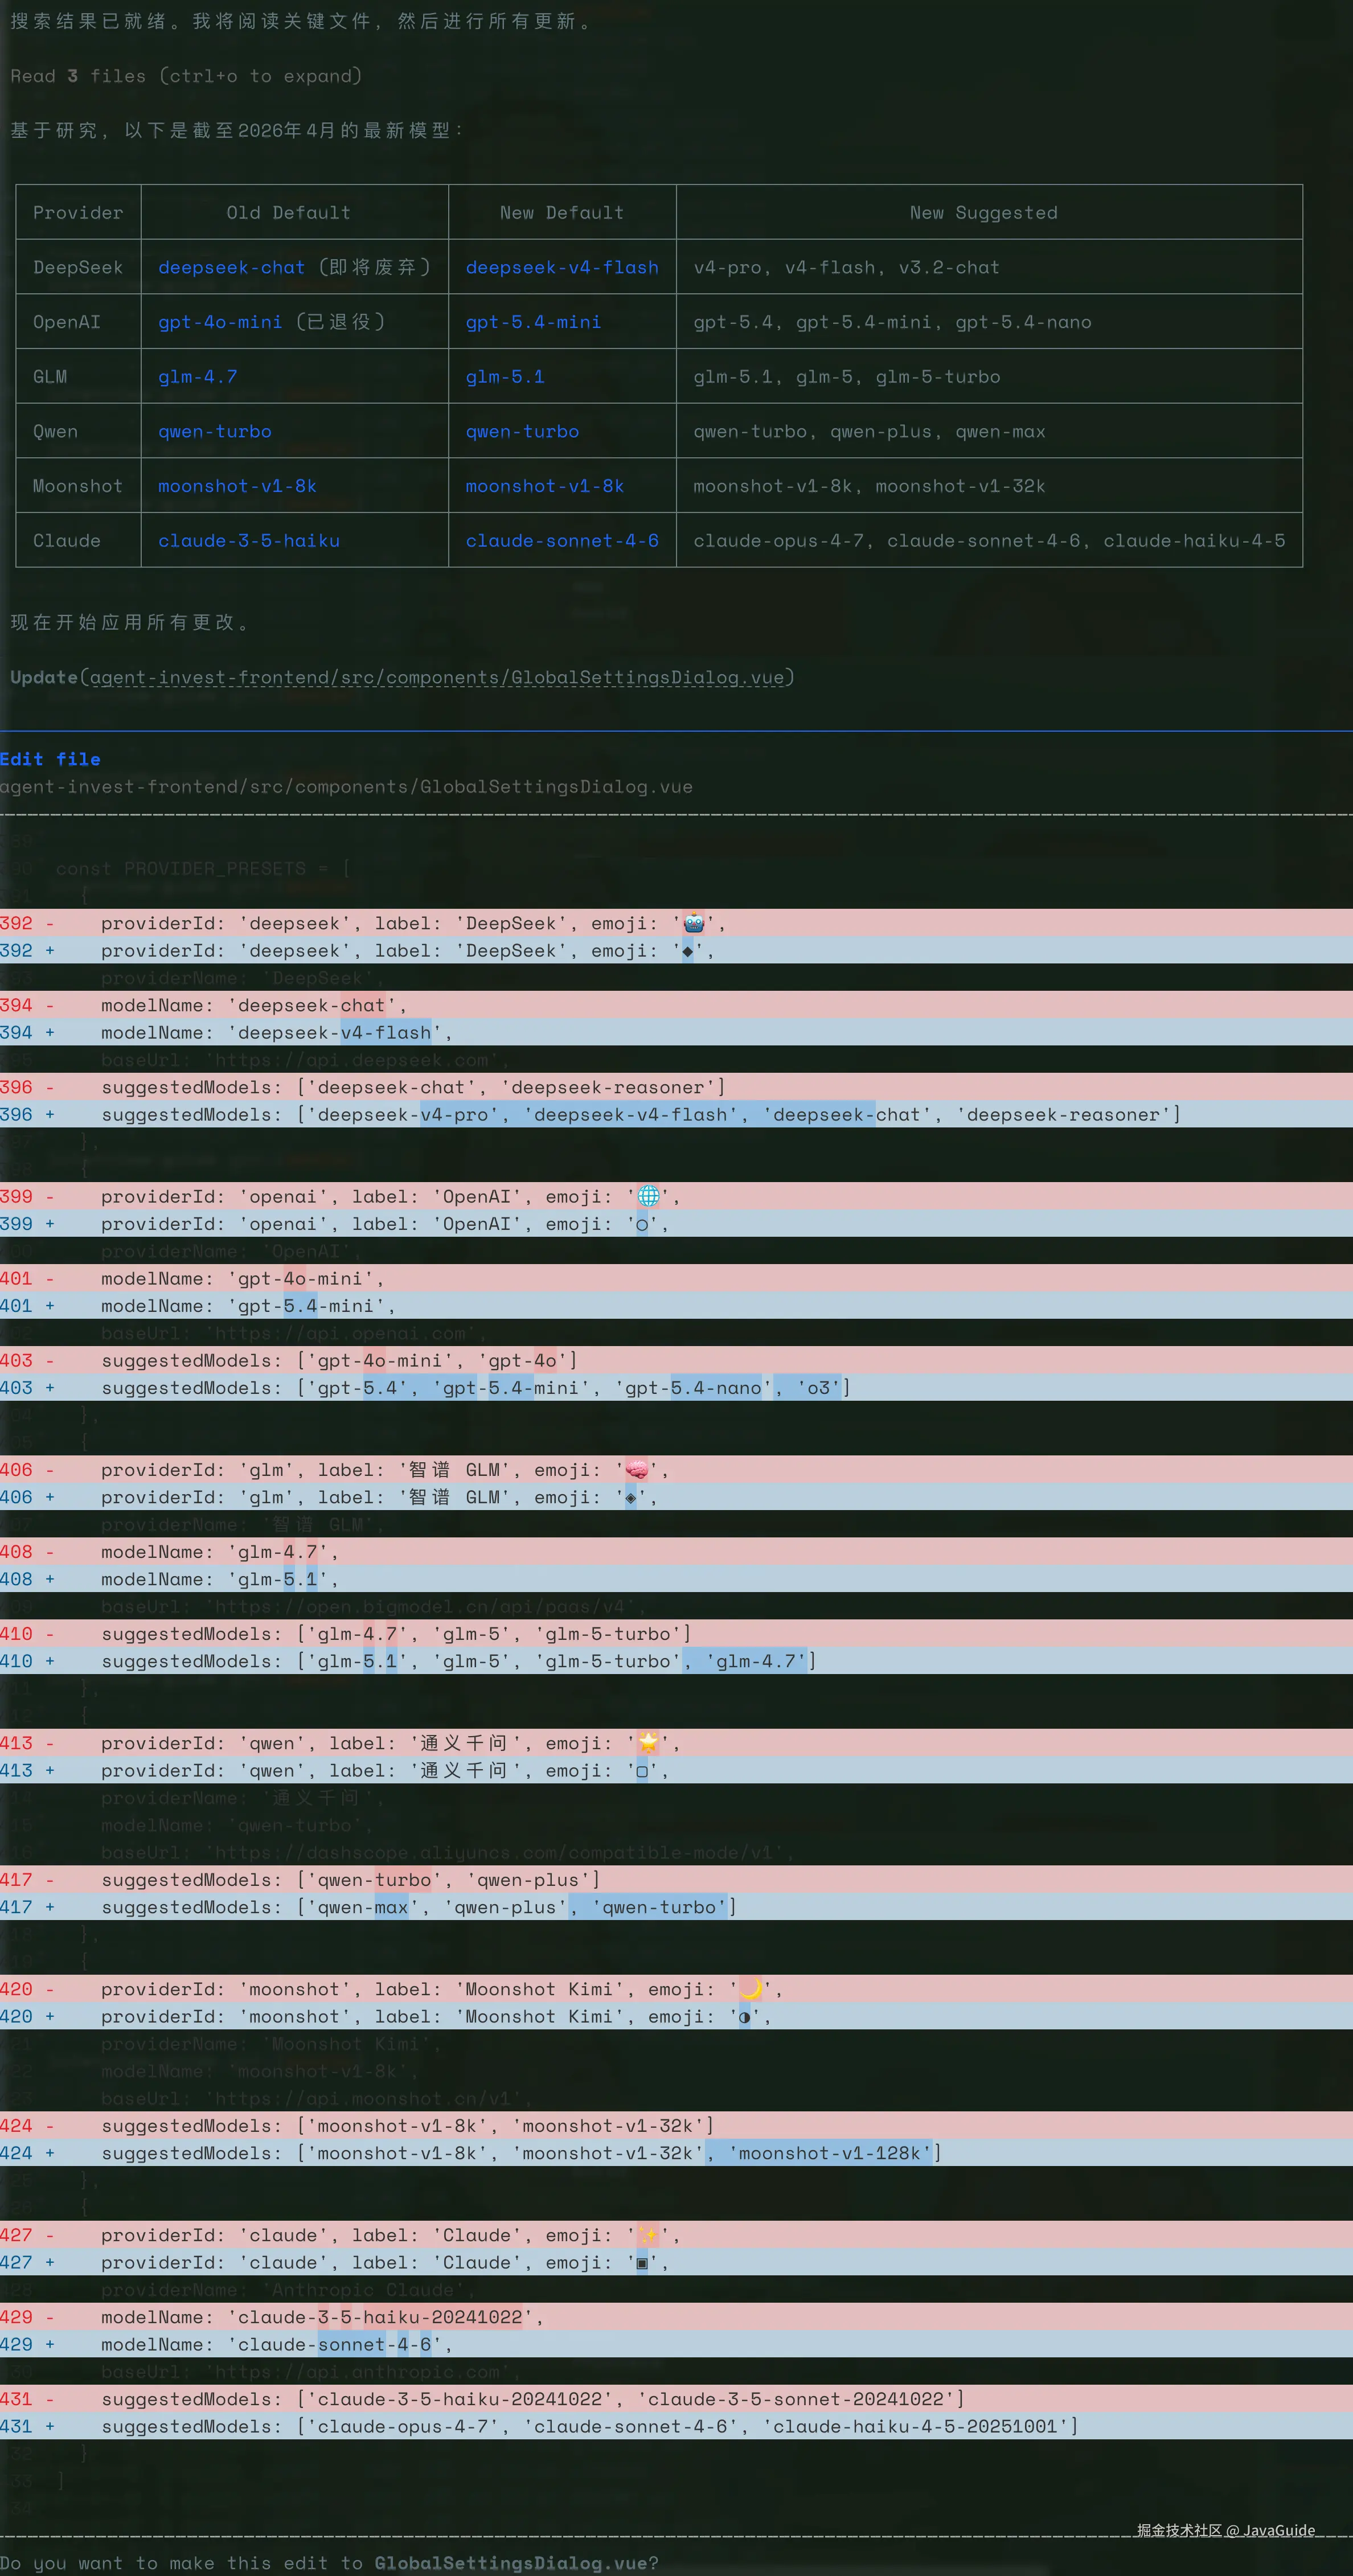This screenshot has width=1353, height=2576.
Task: Click the robot emoji on removed line 392
Action: tap(693, 923)
